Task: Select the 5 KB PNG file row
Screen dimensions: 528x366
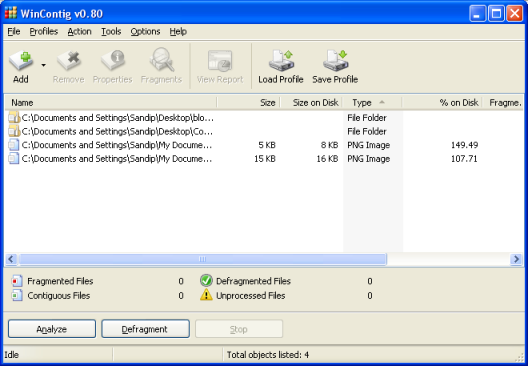Action: coord(264,145)
